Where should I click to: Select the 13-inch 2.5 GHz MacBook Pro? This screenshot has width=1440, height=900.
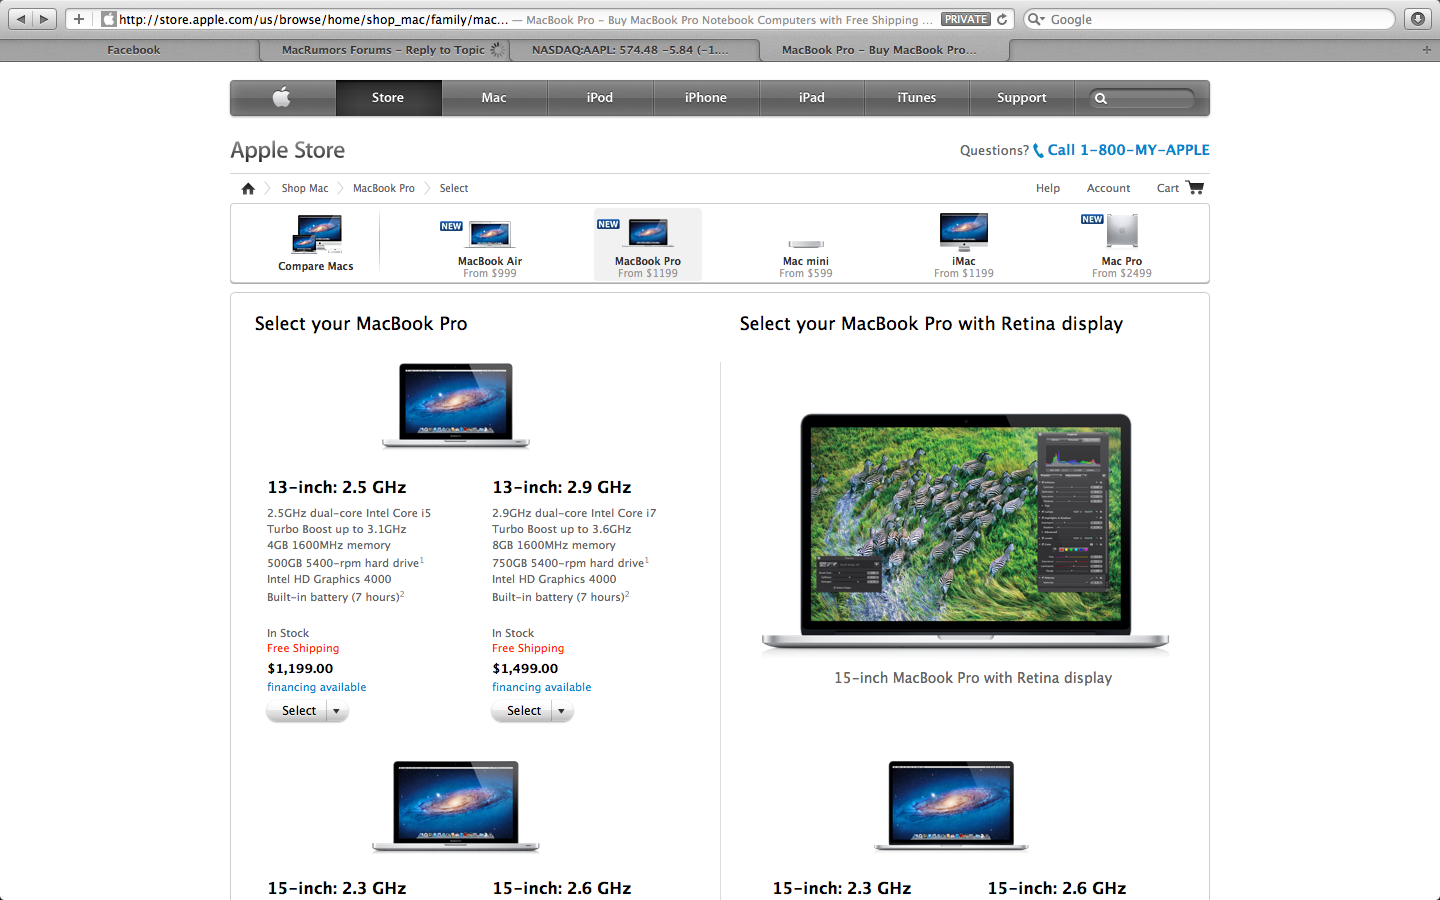298,711
